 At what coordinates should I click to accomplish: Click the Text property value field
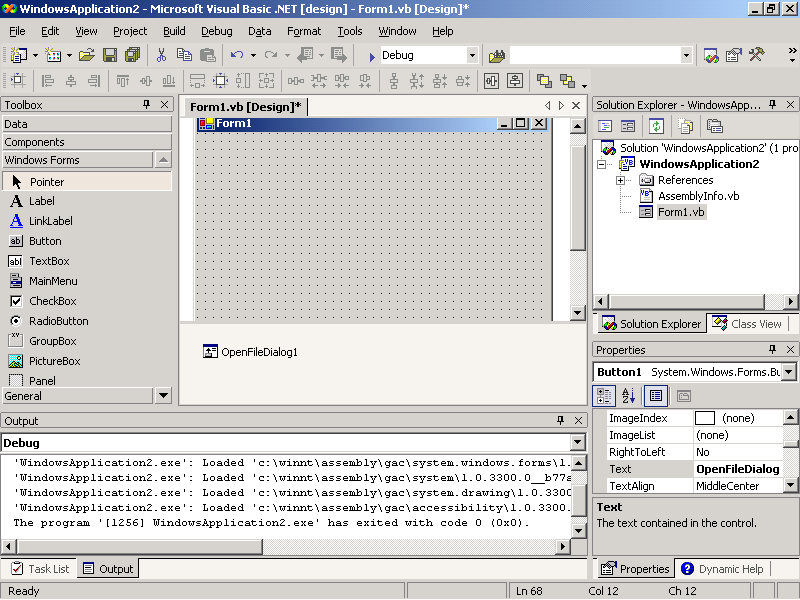pyautogui.click(x=738, y=469)
